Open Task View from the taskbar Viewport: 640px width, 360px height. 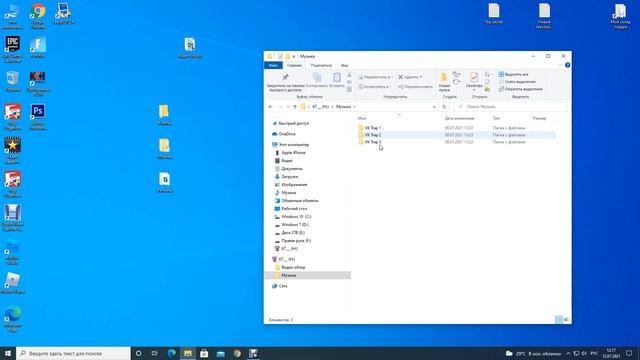click(155, 353)
